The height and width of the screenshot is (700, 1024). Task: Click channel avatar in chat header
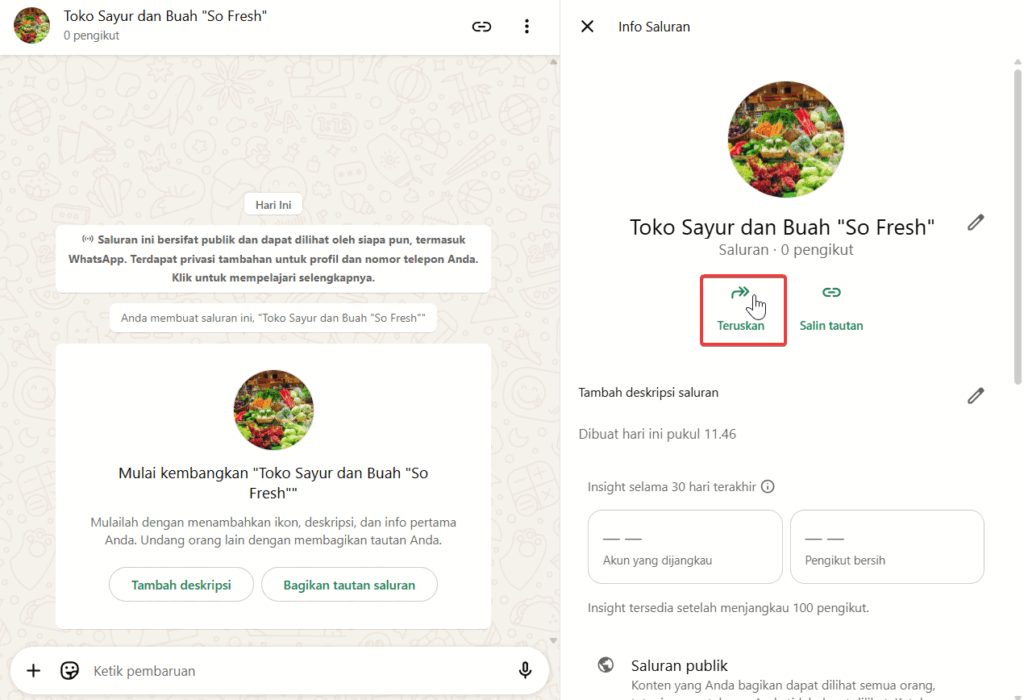coord(32,26)
